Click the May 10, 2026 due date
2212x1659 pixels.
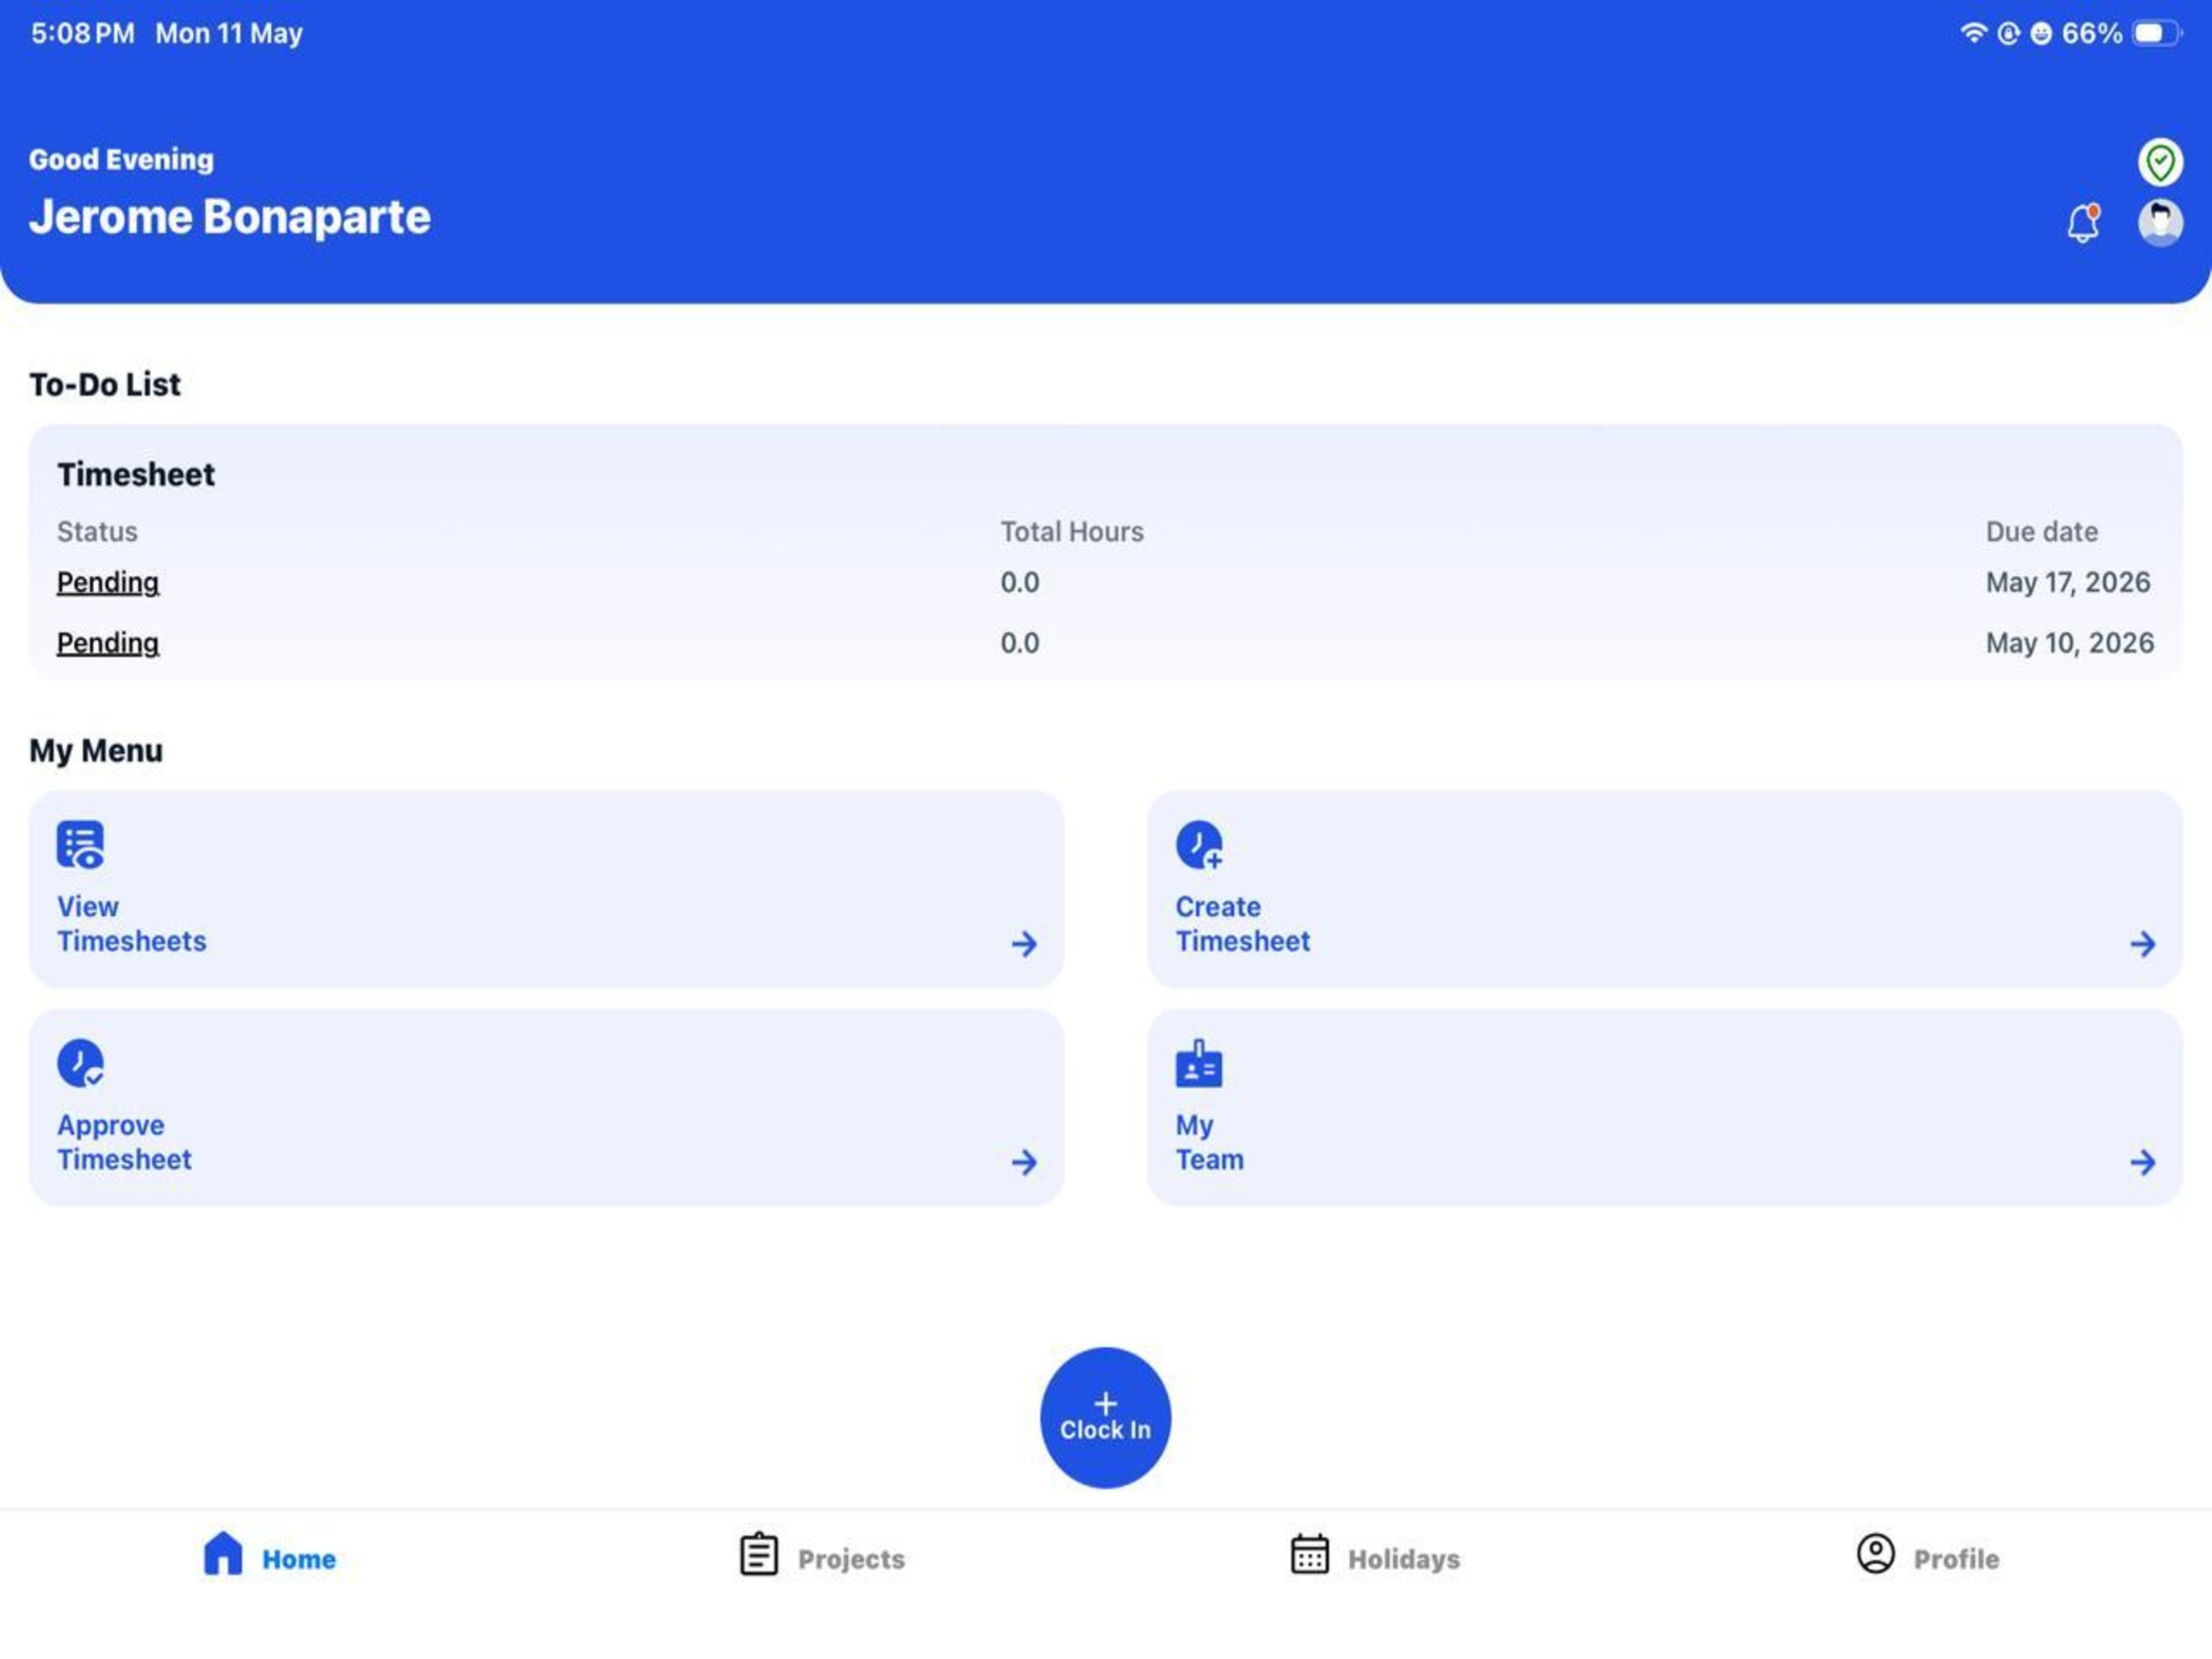pyautogui.click(x=2069, y=643)
